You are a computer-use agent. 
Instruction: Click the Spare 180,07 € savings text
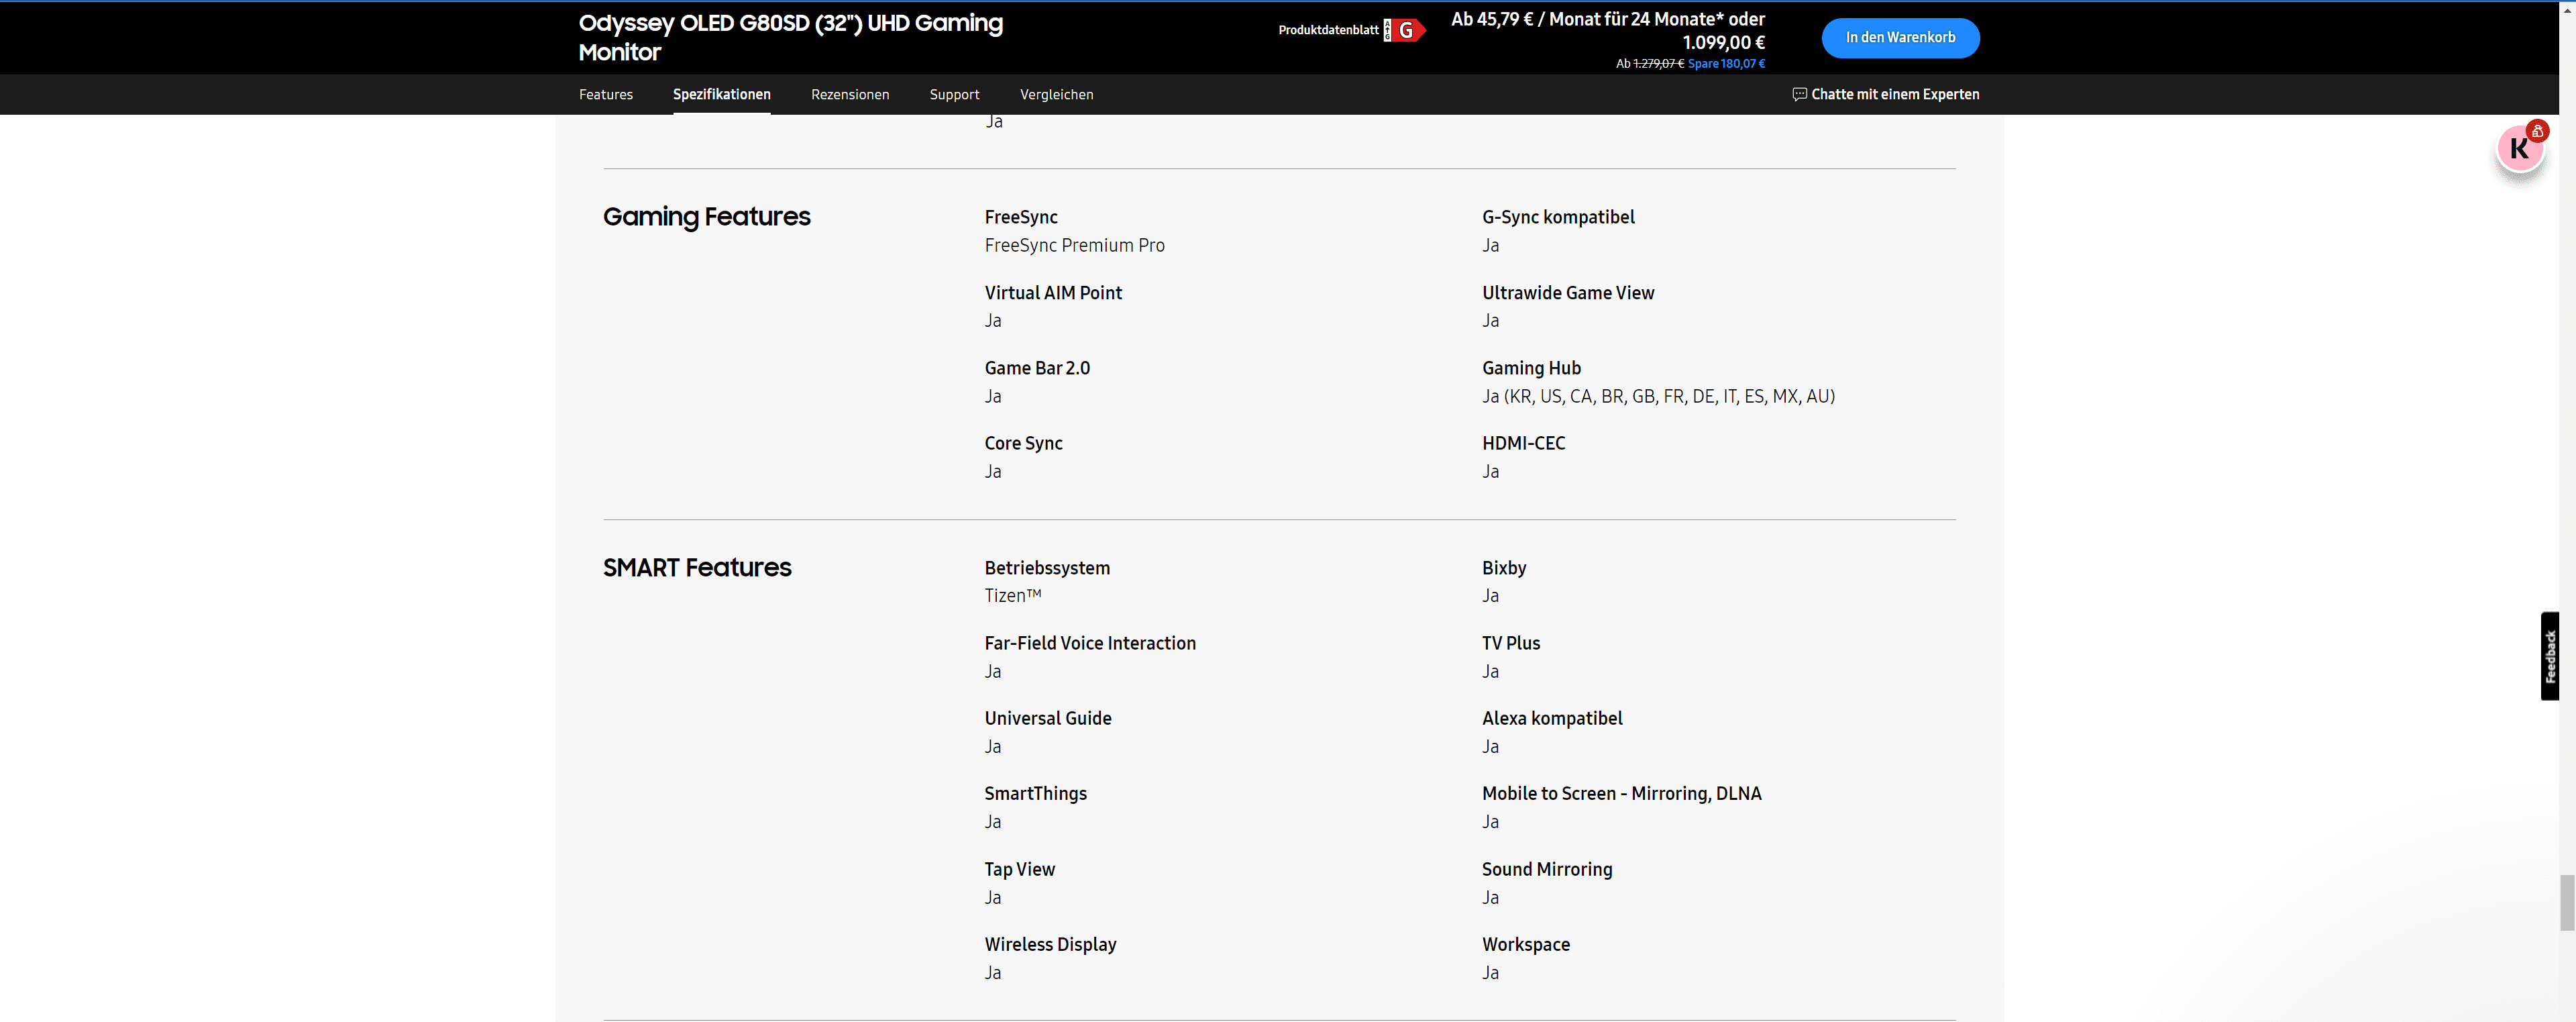click(x=1726, y=64)
